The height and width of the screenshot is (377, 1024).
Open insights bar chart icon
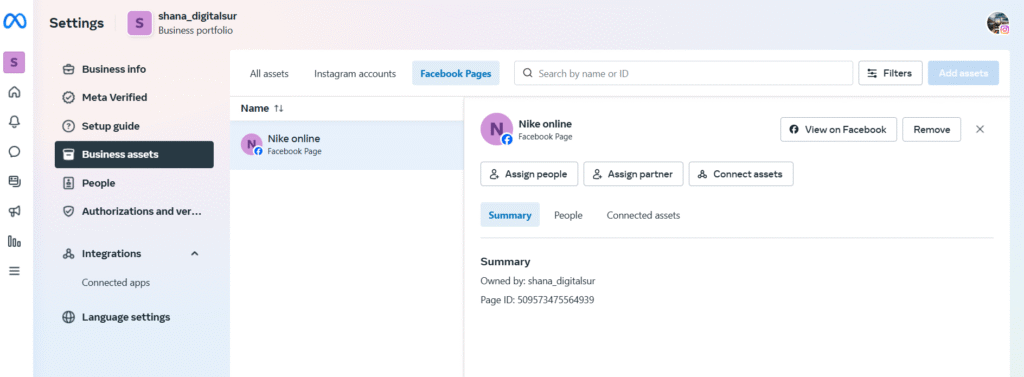point(14,241)
